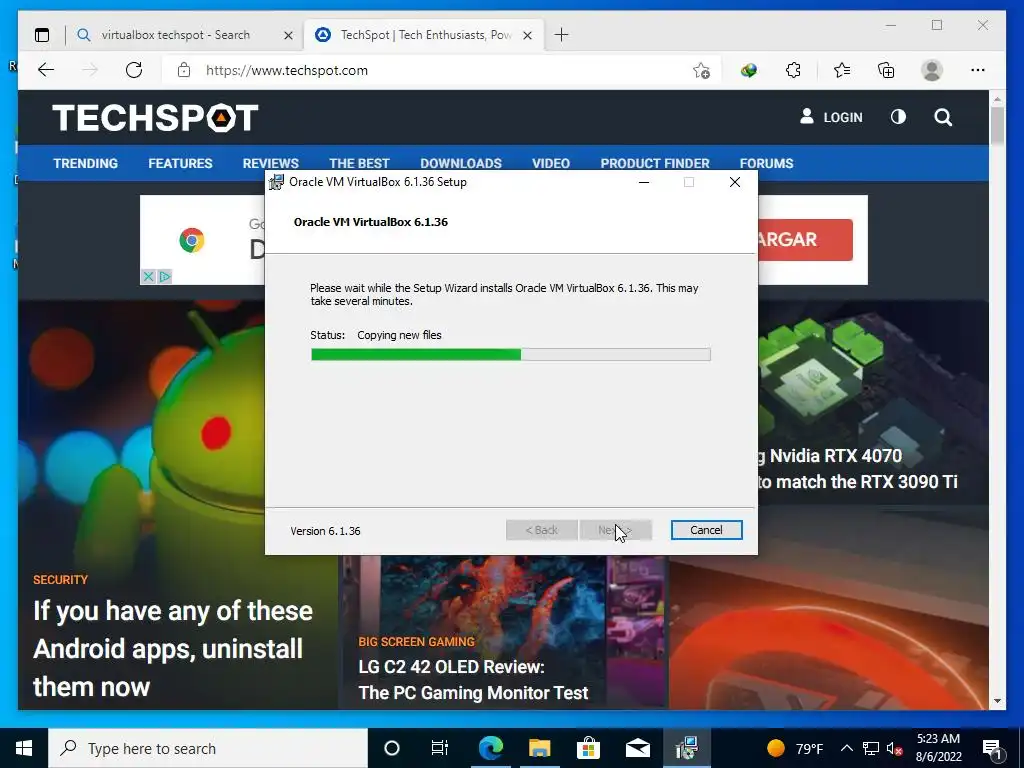Image resolution: width=1024 pixels, height=768 pixels.
Task: Click the installer progress bar
Action: (511, 355)
